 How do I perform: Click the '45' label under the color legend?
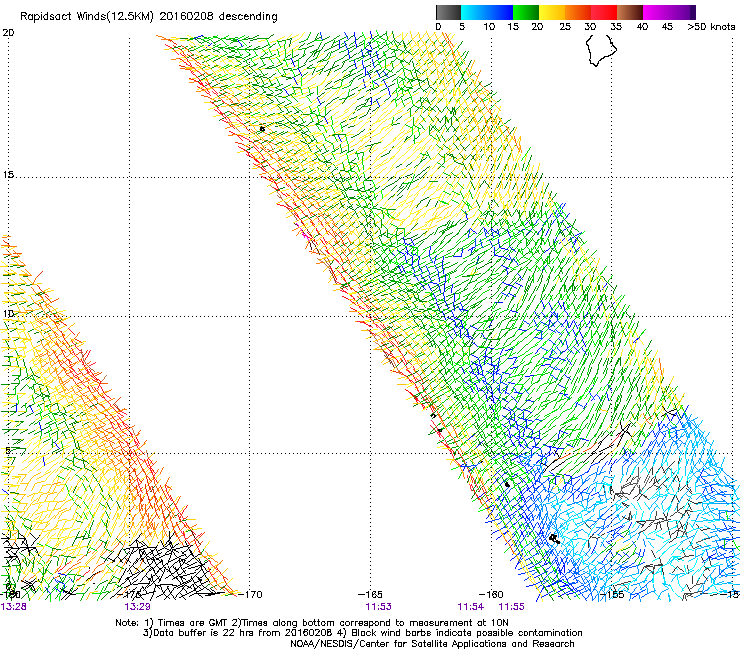tap(667, 27)
